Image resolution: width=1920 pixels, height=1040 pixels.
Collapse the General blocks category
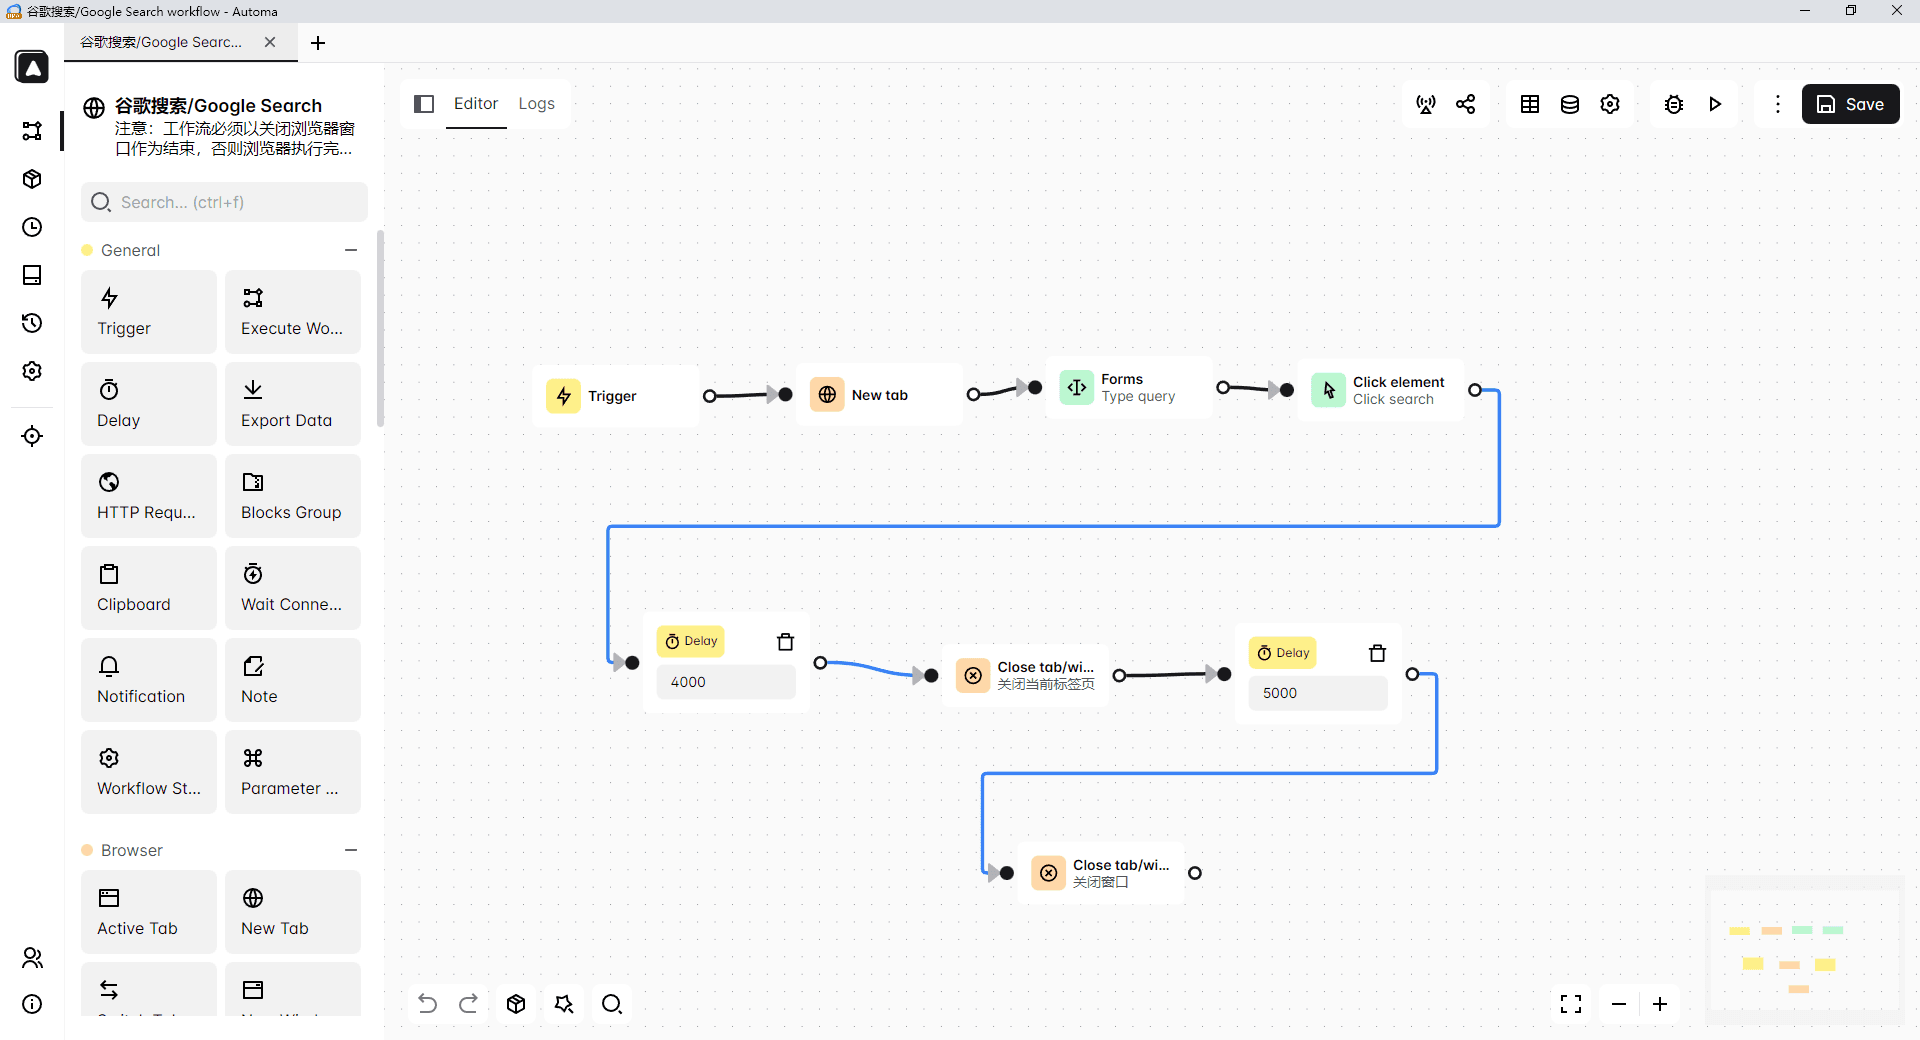(x=351, y=250)
